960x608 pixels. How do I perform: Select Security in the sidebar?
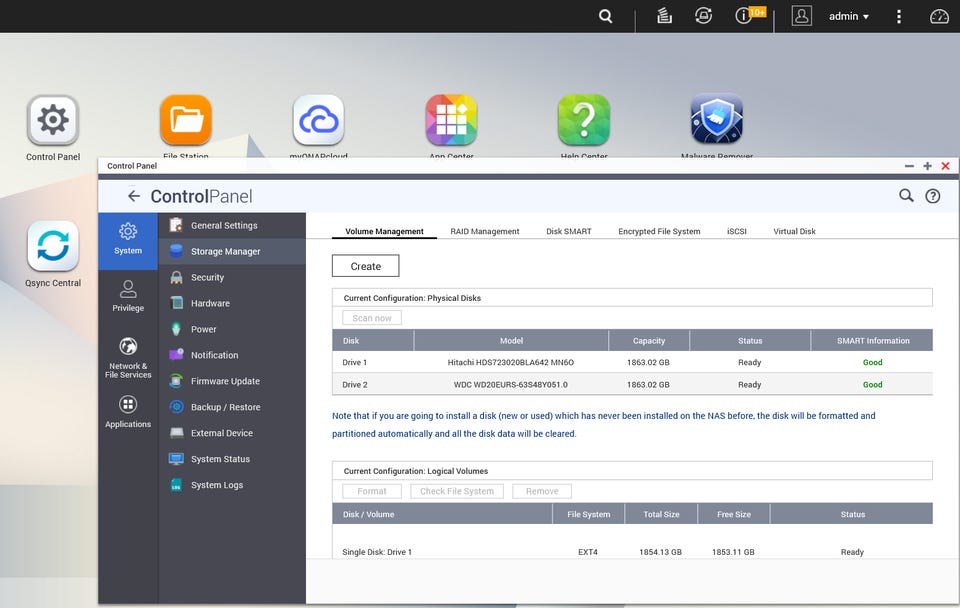[207, 277]
